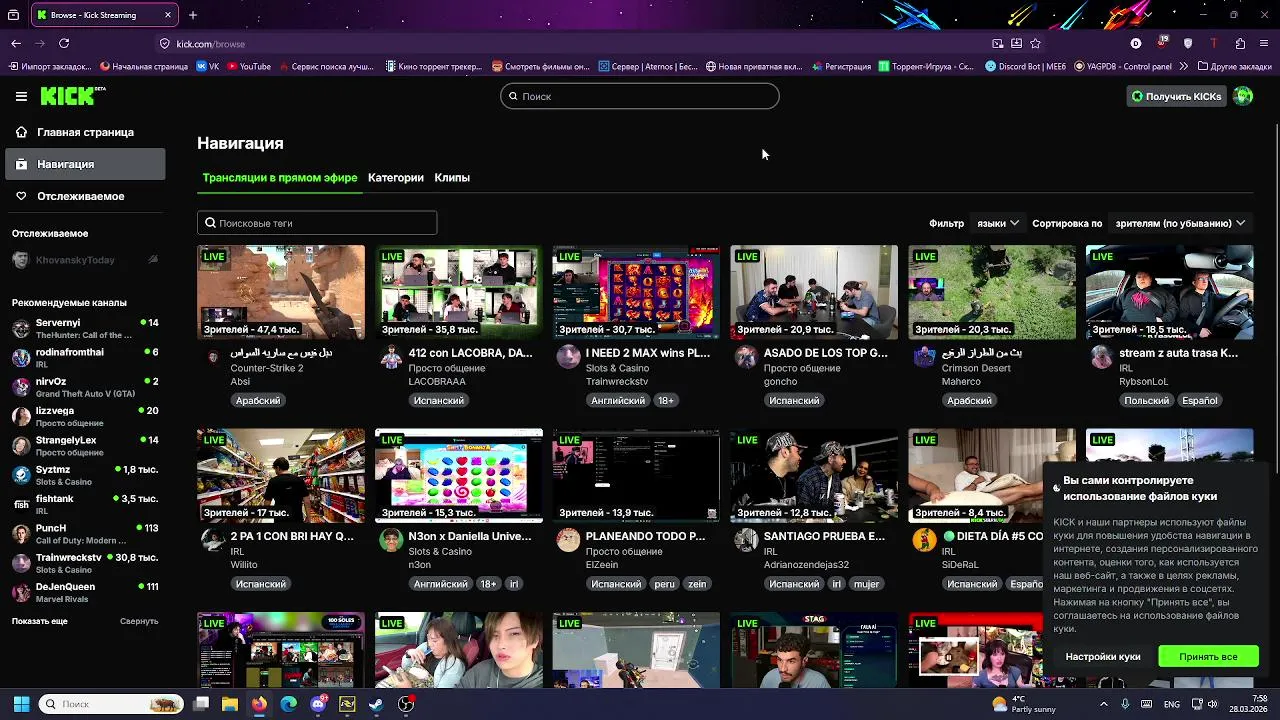Open Firefox from the taskbar
This screenshot has width=1280, height=720.
click(259, 704)
